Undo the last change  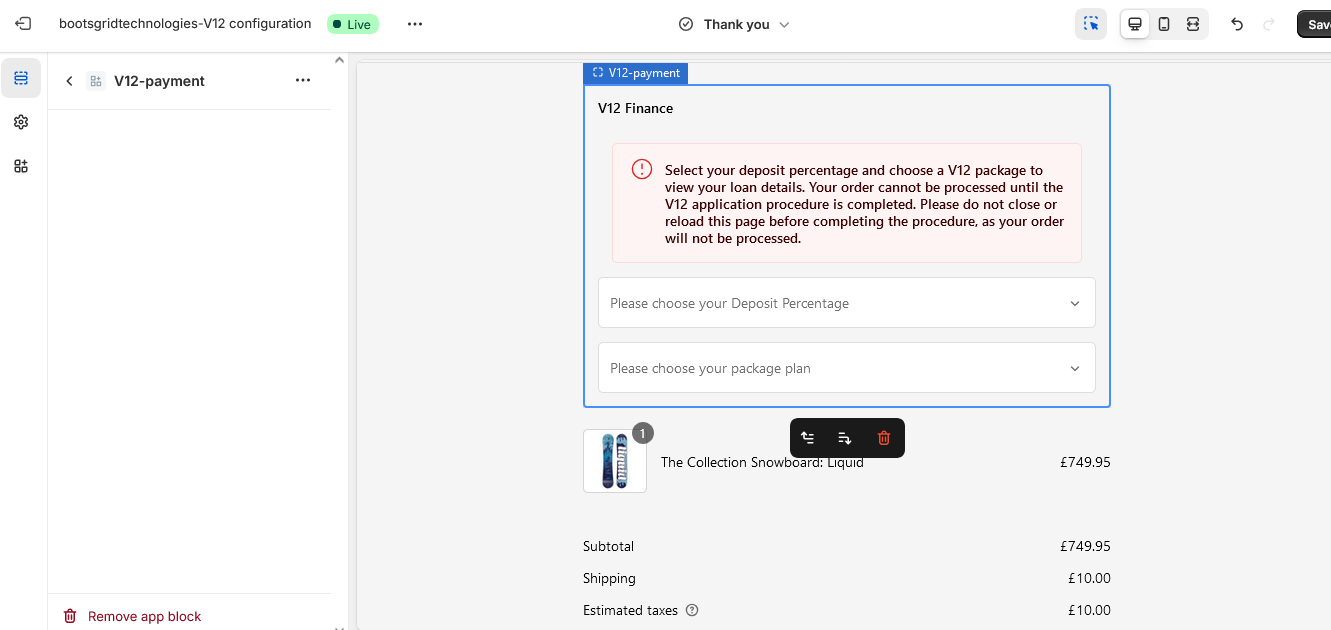[1237, 24]
